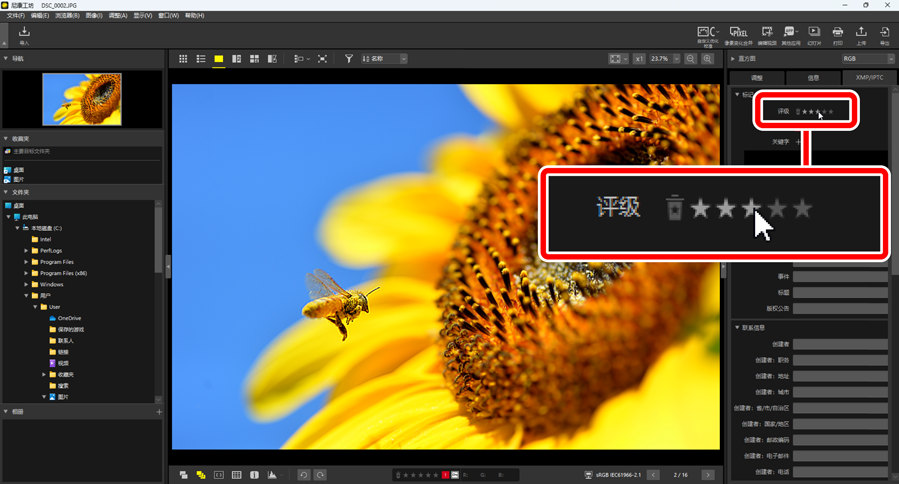Go to next image arrow button

[x=708, y=475]
